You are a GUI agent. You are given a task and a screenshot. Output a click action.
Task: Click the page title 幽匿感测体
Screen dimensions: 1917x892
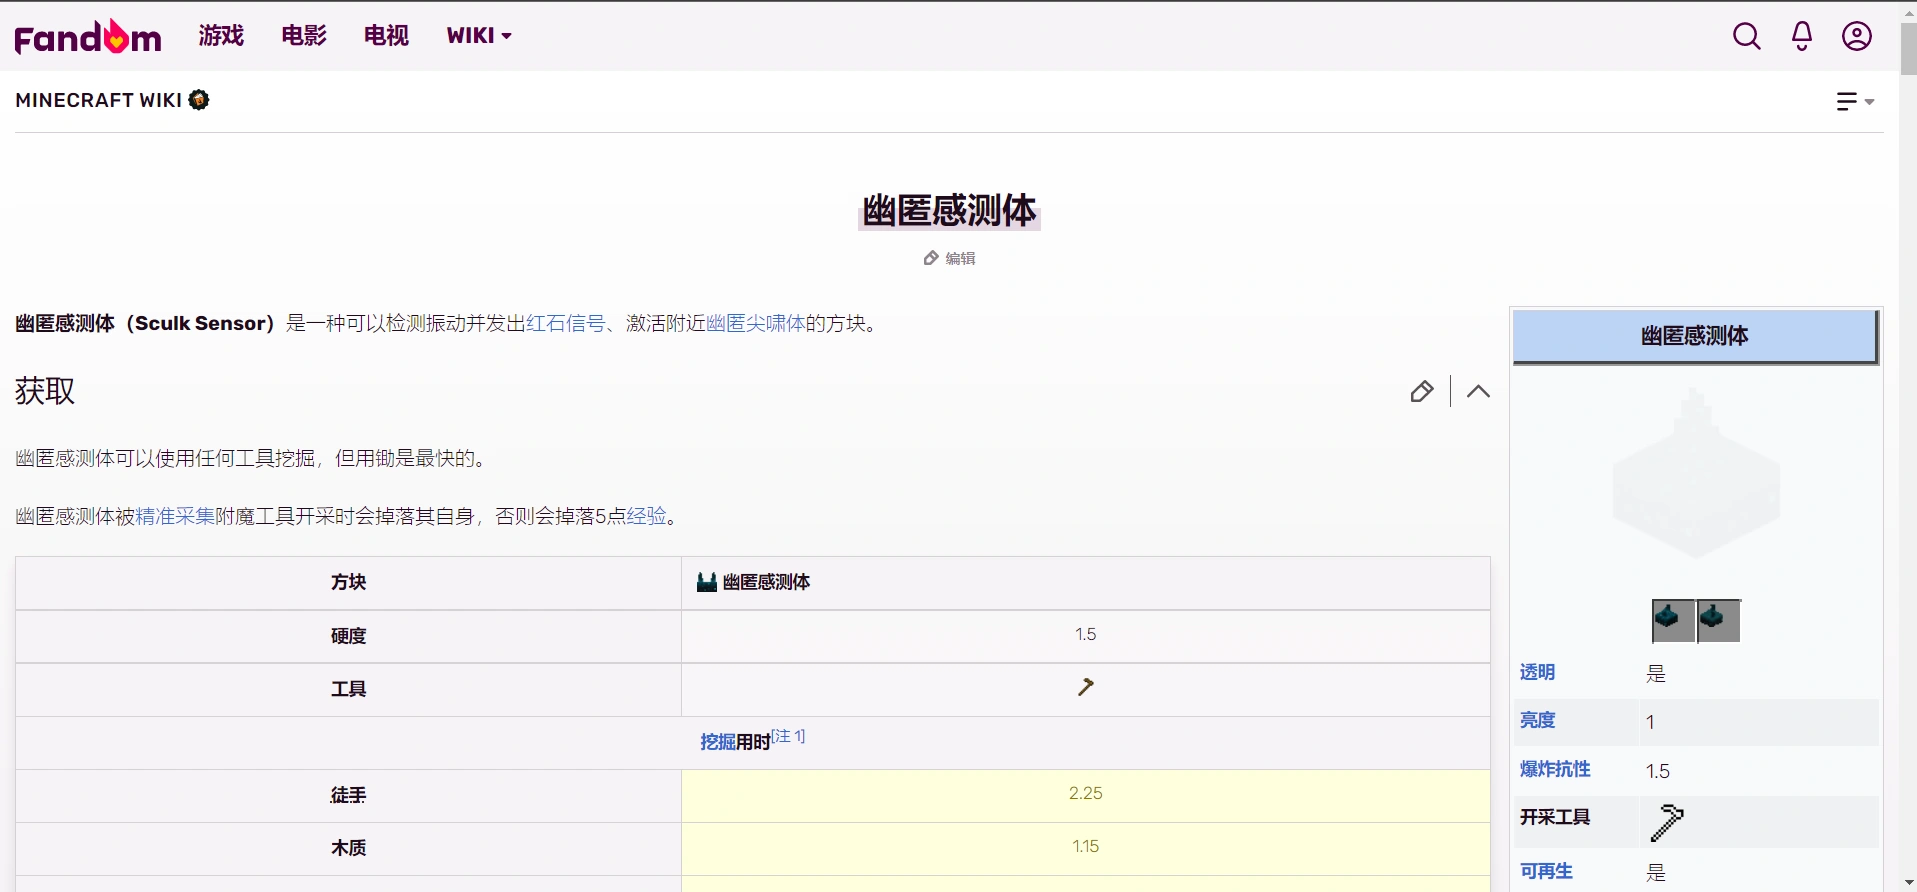[x=949, y=211]
